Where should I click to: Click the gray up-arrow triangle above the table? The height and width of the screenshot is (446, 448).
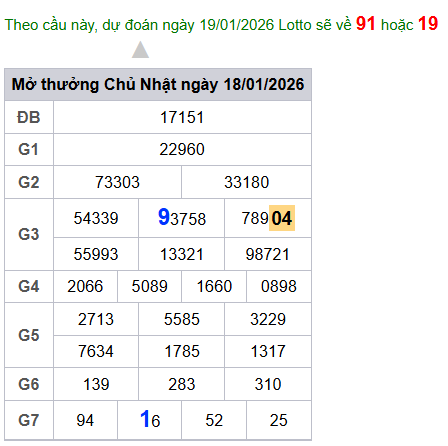[140, 50]
